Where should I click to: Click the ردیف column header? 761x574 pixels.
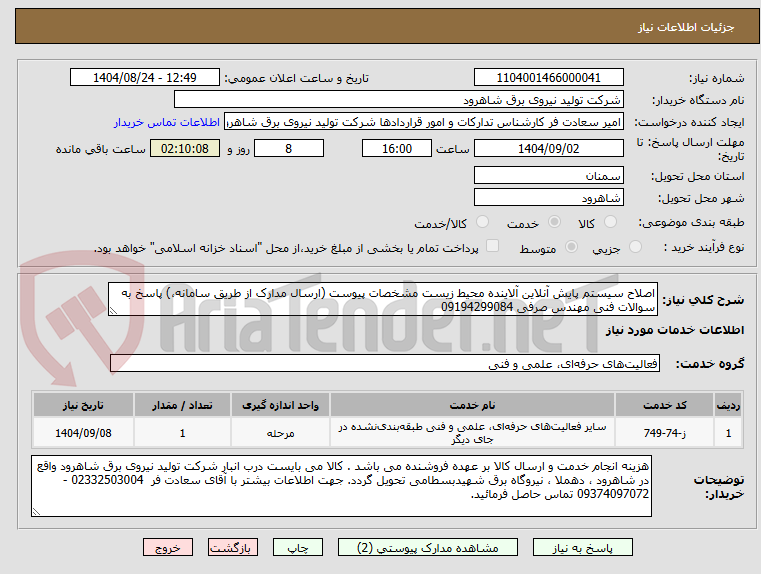pos(728,405)
